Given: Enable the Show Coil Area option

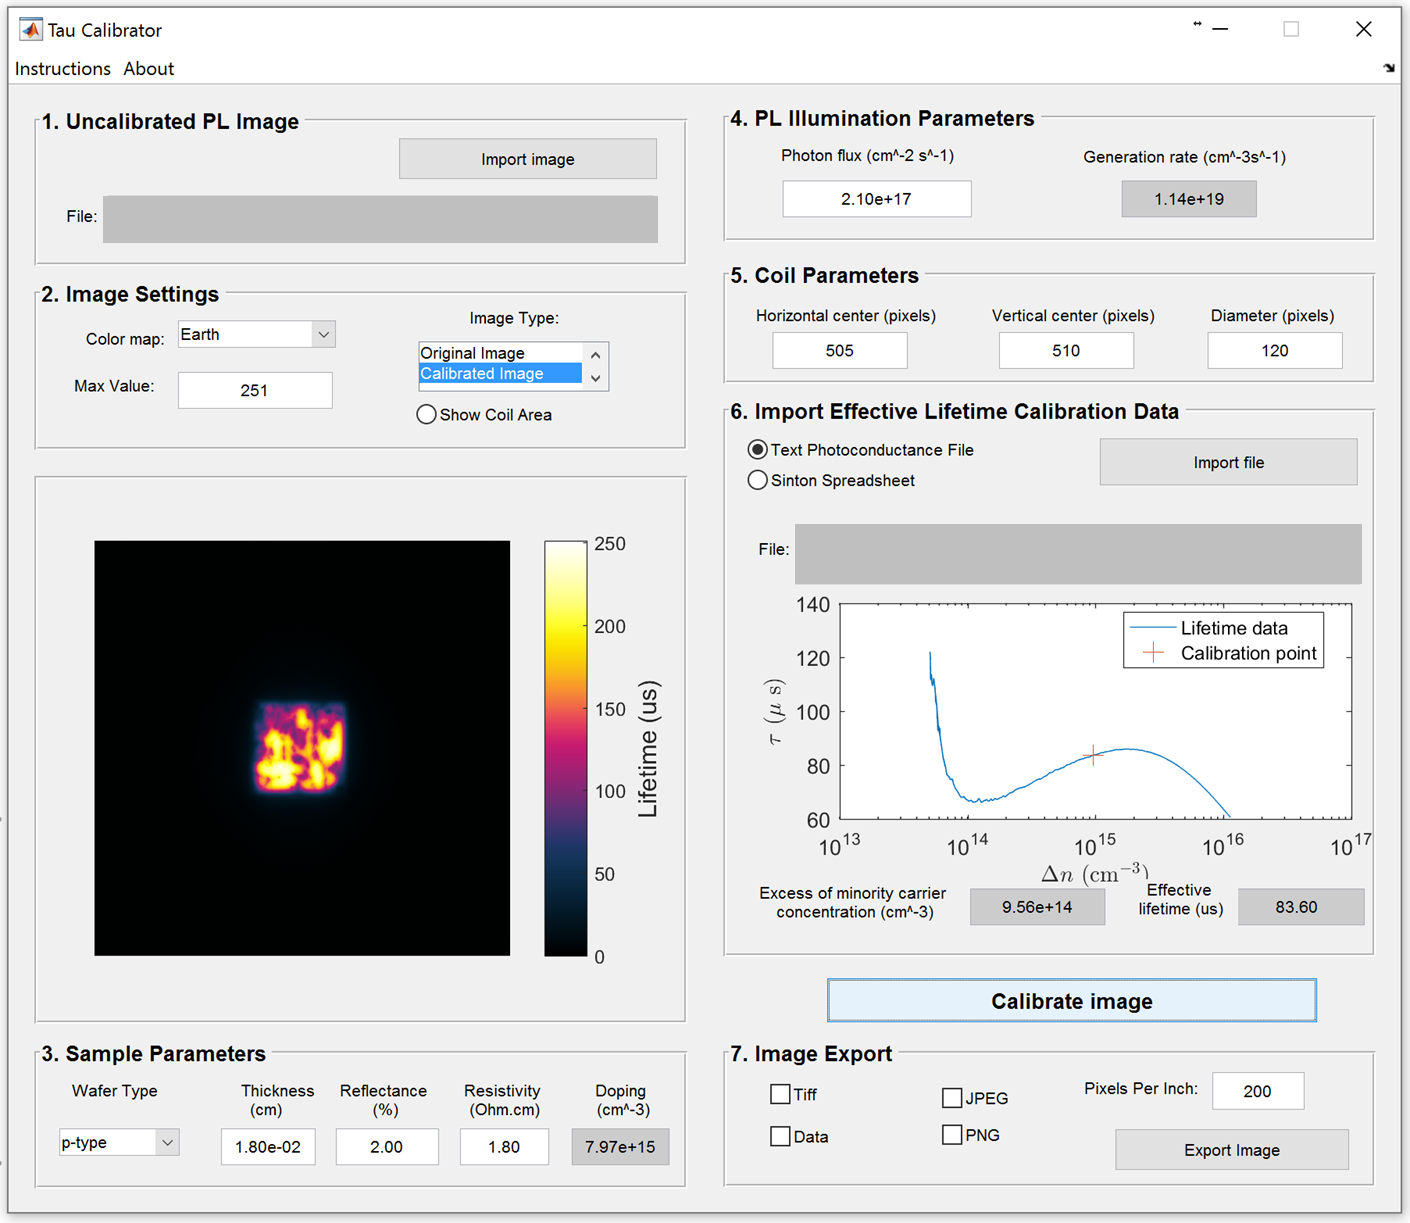Looking at the screenshot, I should click(427, 415).
